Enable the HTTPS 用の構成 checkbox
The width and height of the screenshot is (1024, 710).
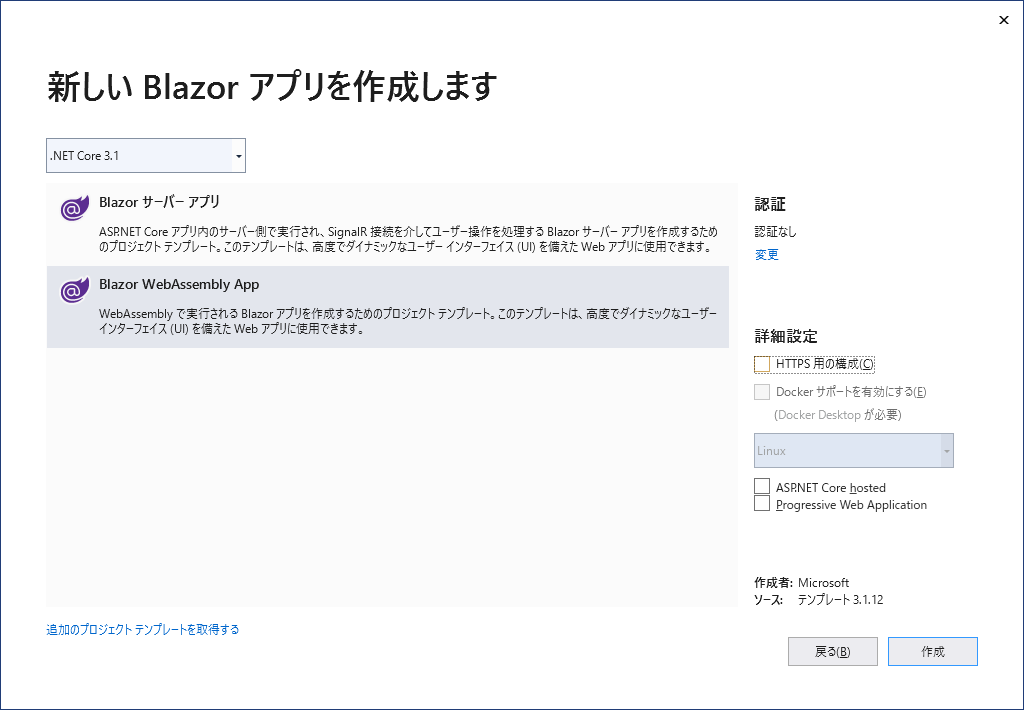[761, 364]
